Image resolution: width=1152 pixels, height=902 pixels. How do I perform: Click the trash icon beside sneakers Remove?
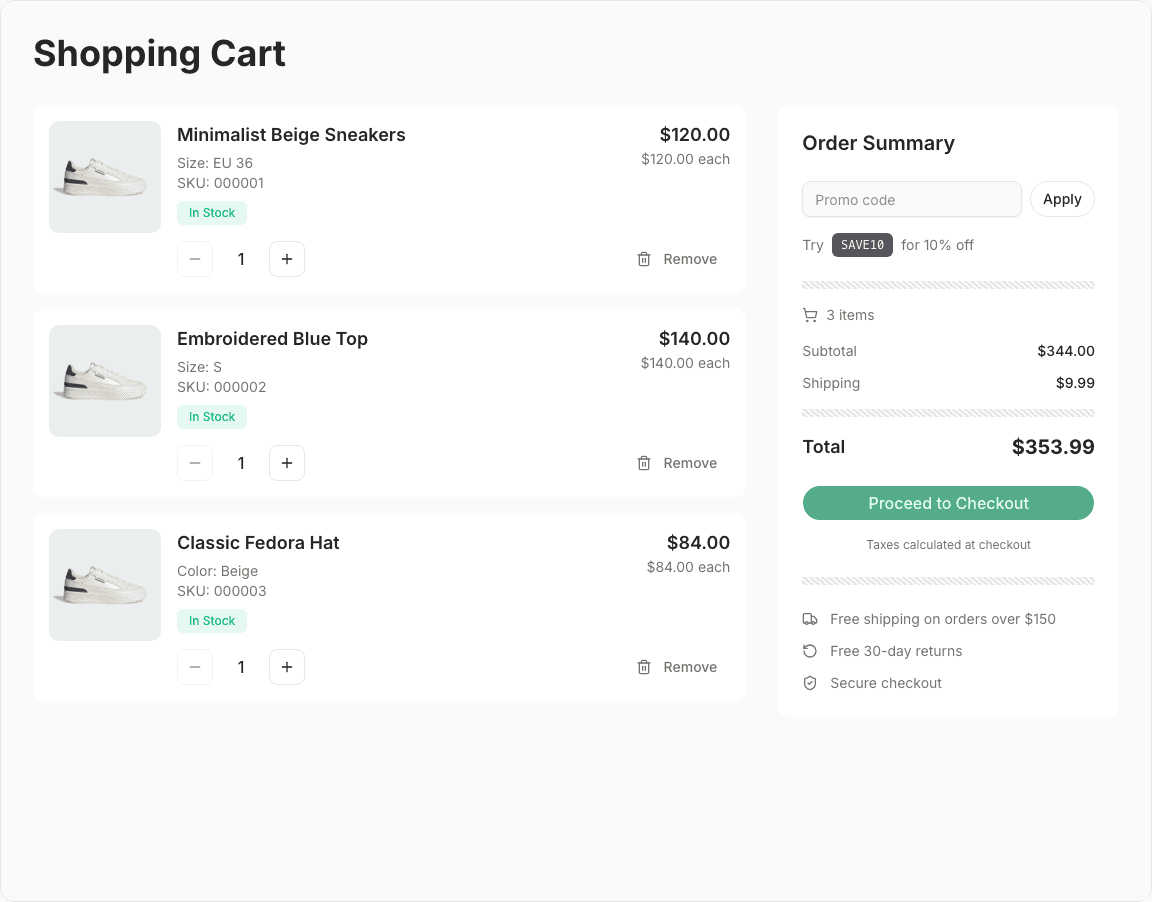pos(644,259)
